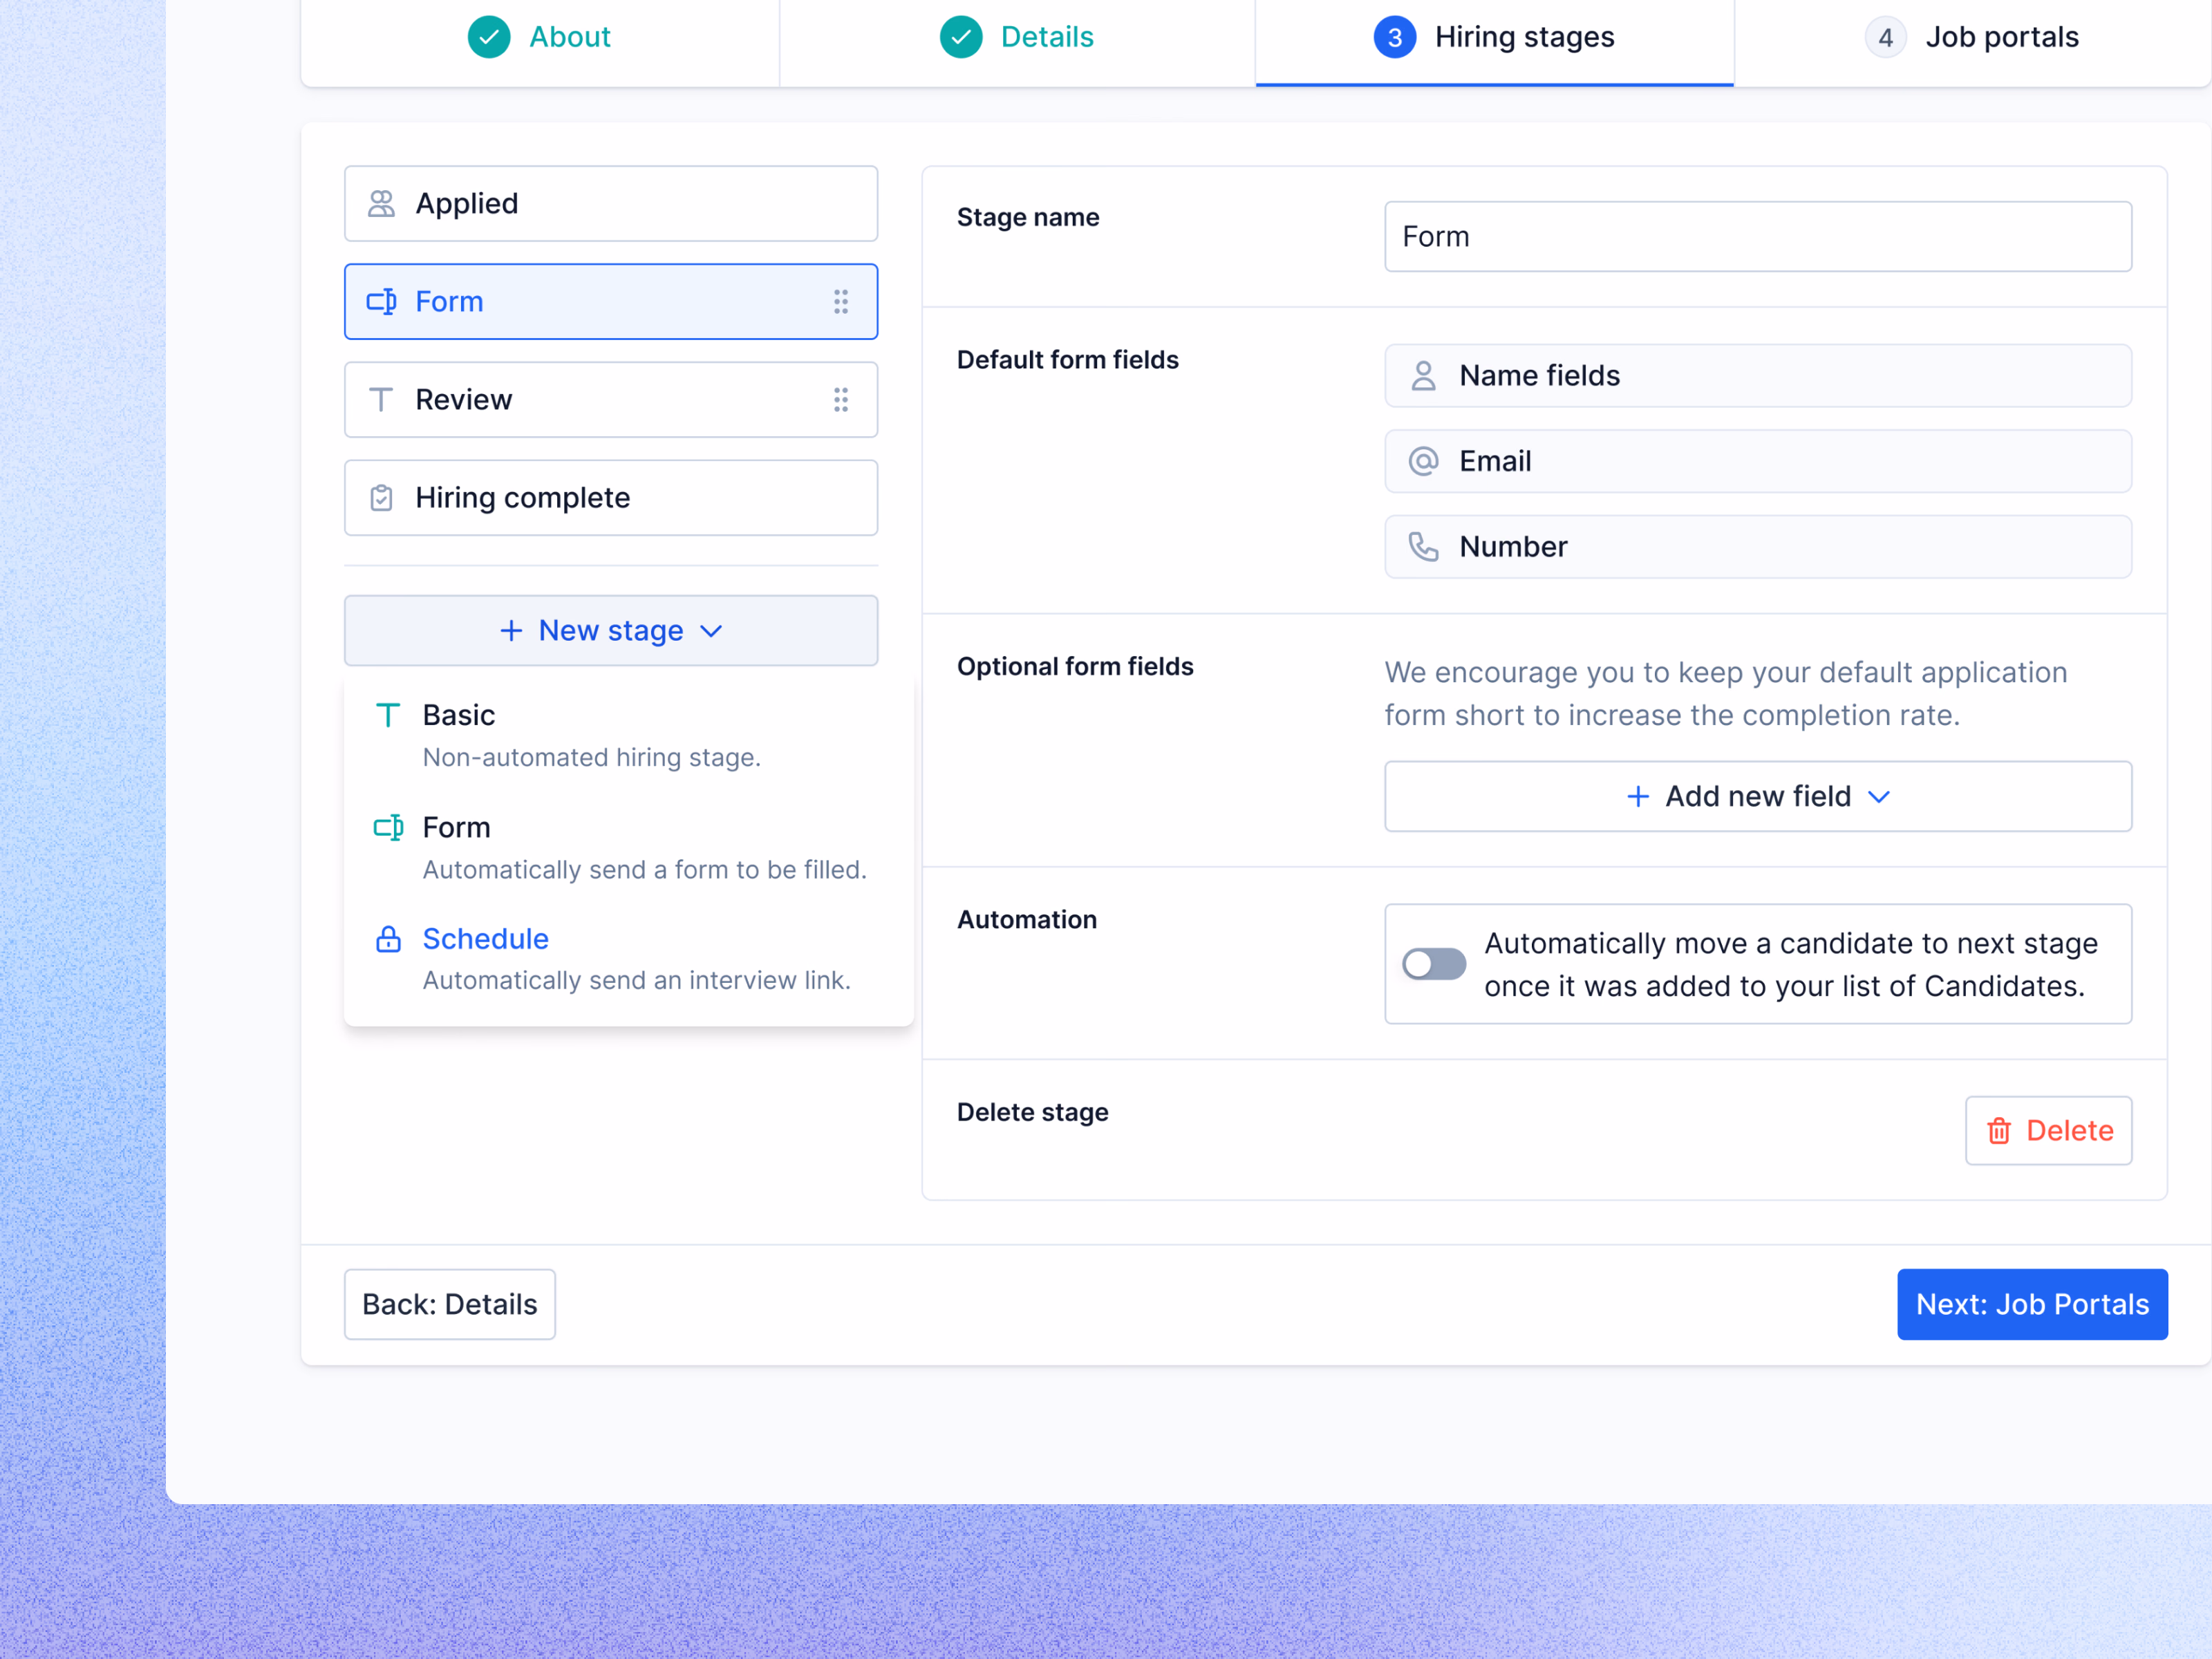Select the Hiring complete stage

[611, 498]
